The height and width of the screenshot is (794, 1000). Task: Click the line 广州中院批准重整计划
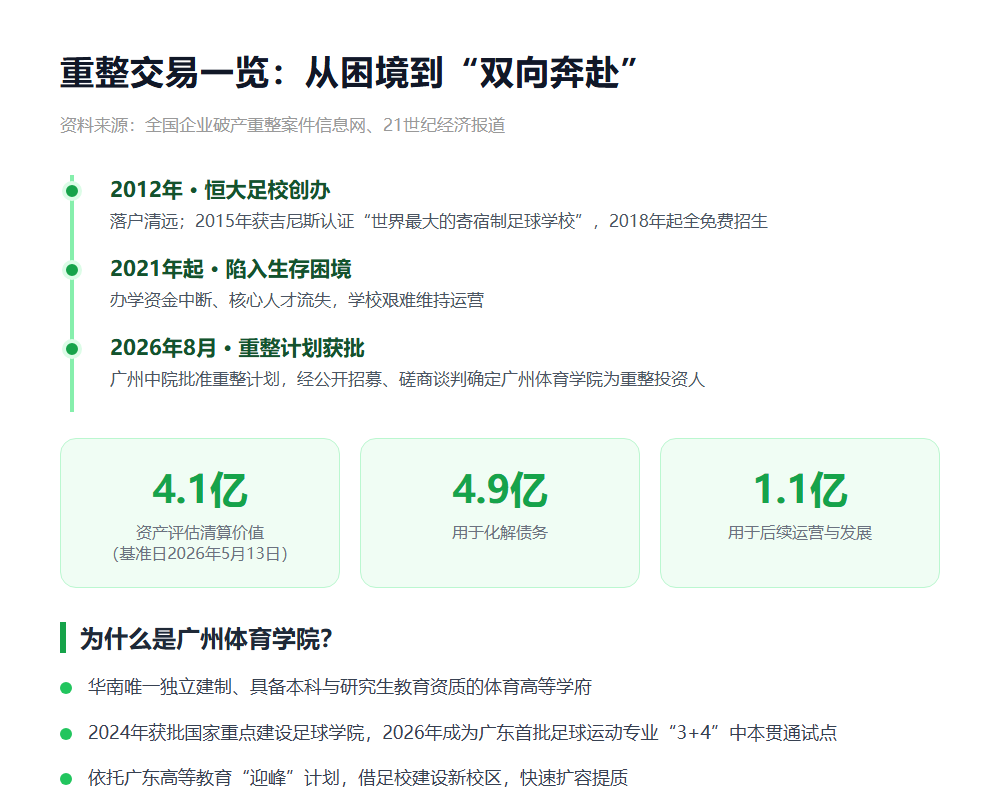407,379
